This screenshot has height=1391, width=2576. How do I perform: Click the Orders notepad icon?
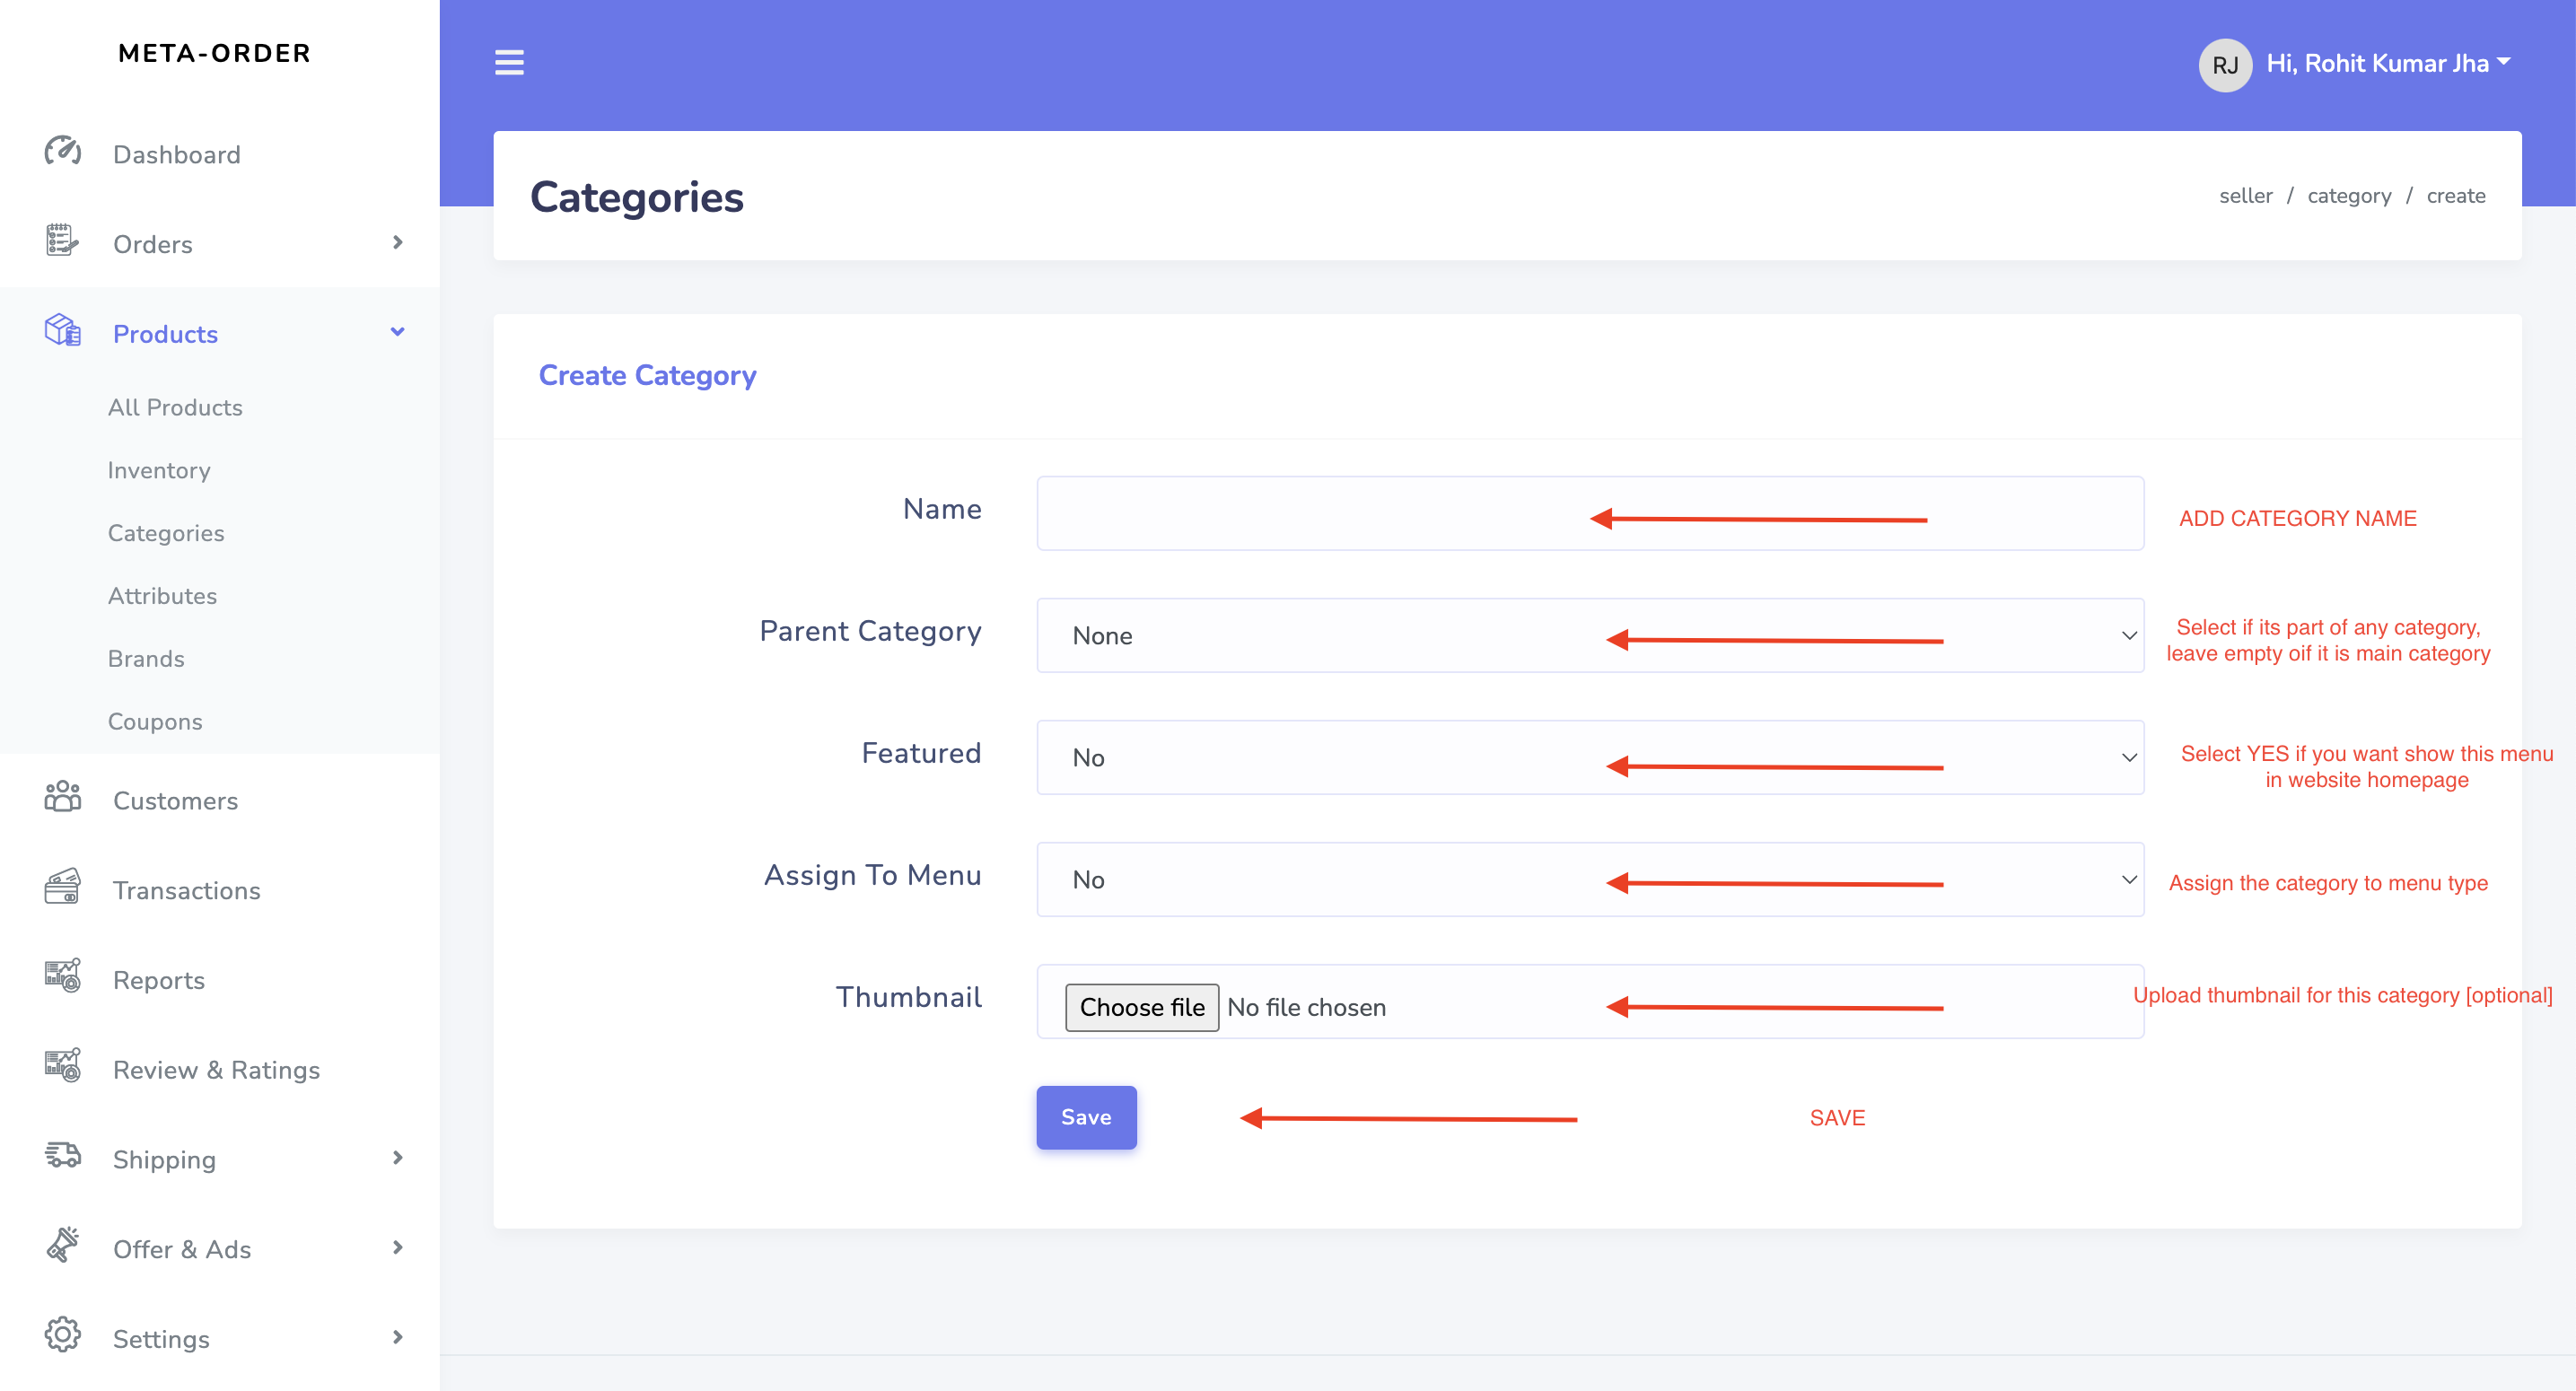pyautogui.click(x=62, y=241)
